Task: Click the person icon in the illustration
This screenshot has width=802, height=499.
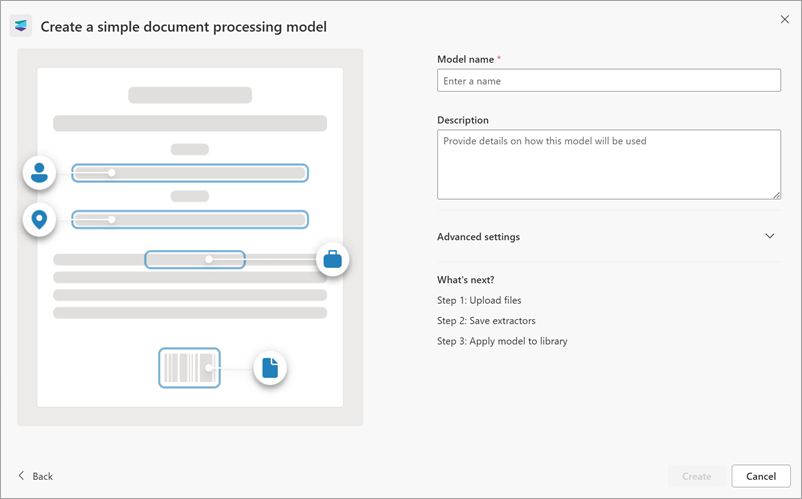Action: pyautogui.click(x=39, y=173)
